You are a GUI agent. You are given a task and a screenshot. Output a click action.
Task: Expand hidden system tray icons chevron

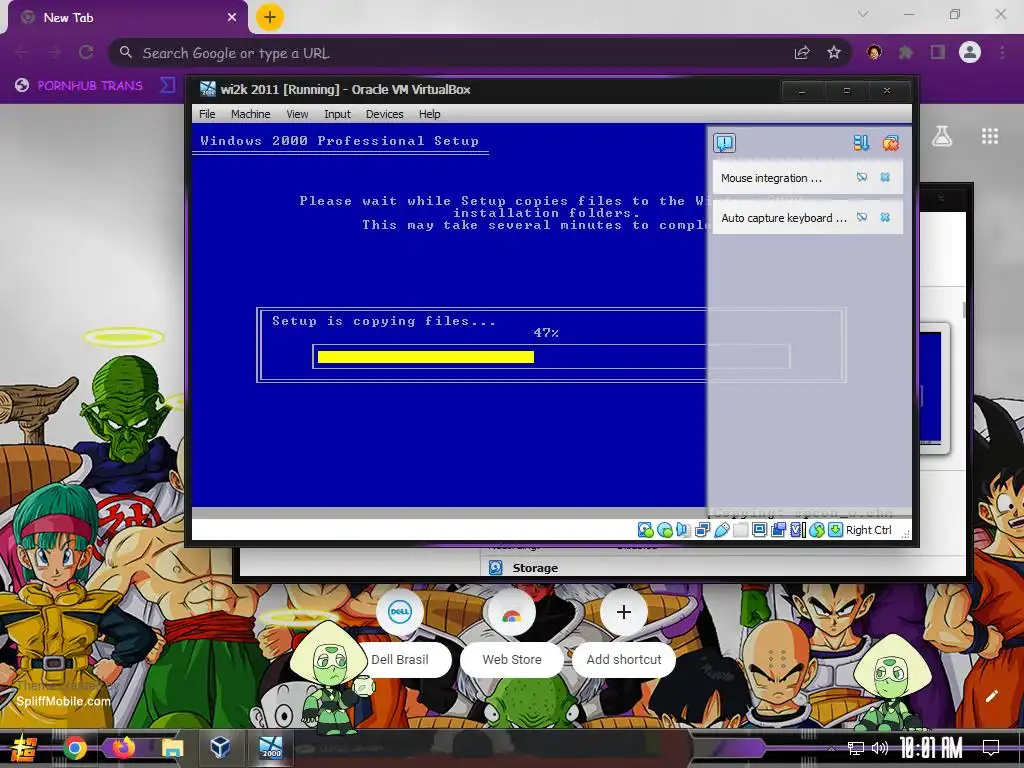tap(831, 748)
